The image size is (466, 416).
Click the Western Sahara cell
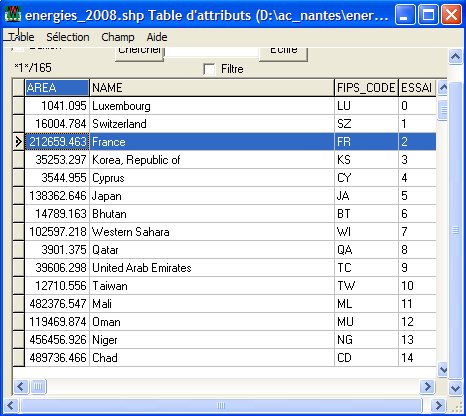(212, 232)
